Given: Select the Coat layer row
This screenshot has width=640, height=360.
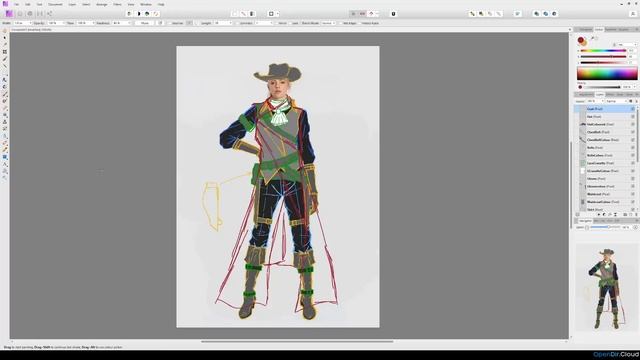Looking at the screenshot, I should pos(604,109).
